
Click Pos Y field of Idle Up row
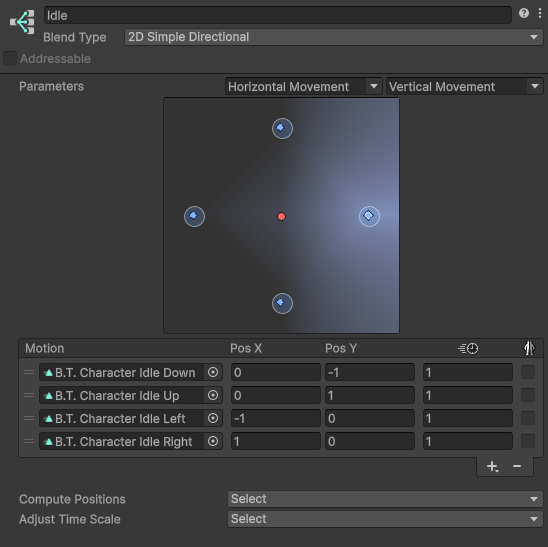pos(370,395)
